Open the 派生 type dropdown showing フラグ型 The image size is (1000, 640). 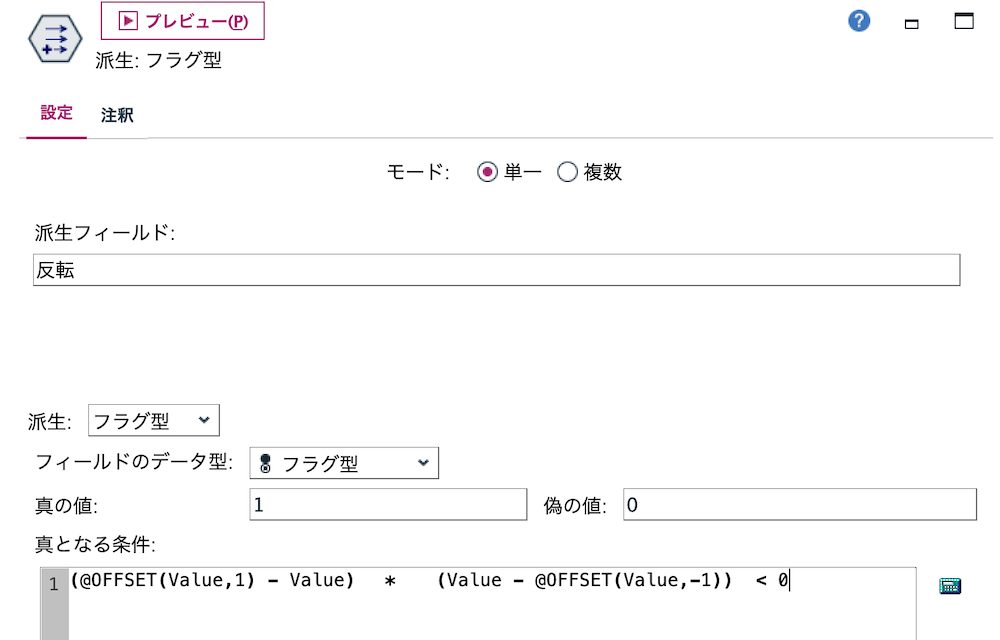[x=153, y=420]
